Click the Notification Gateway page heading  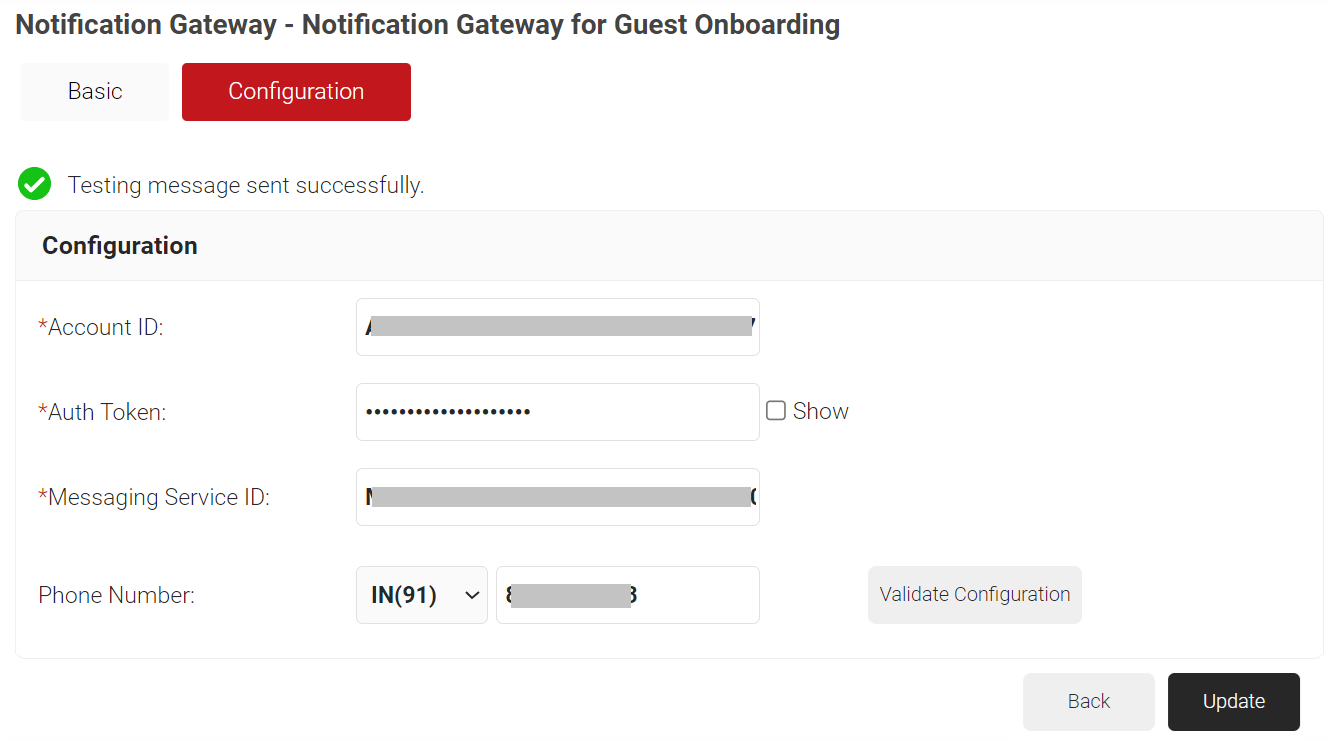(428, 25)
